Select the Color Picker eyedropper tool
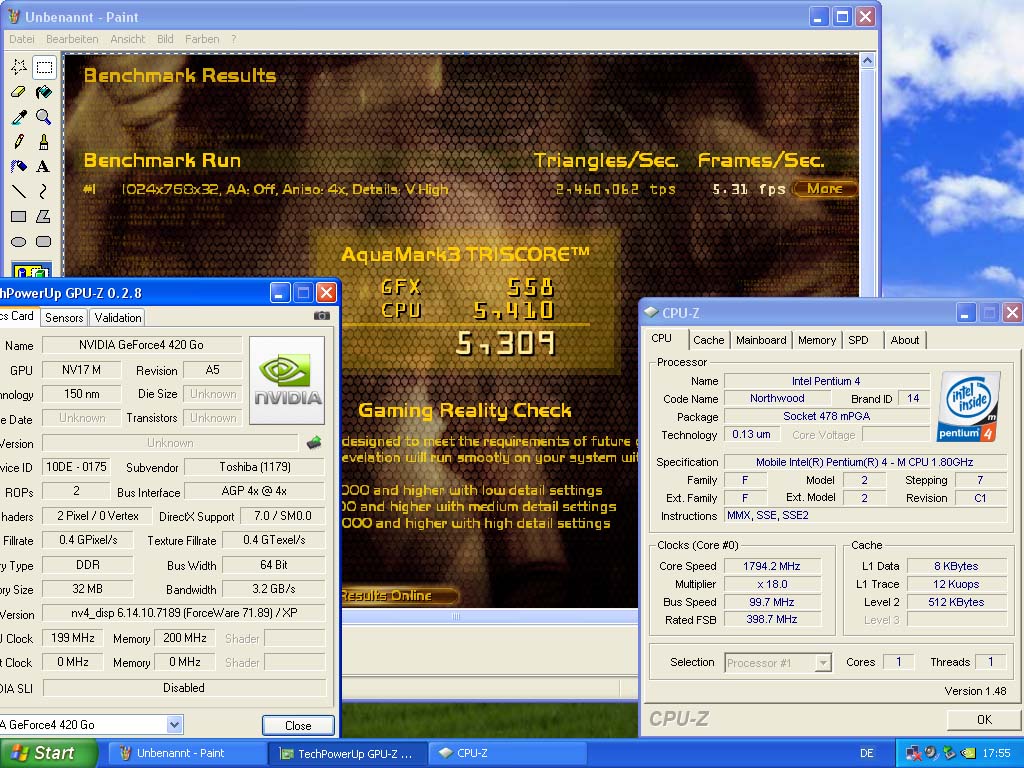 coord(19,117)
